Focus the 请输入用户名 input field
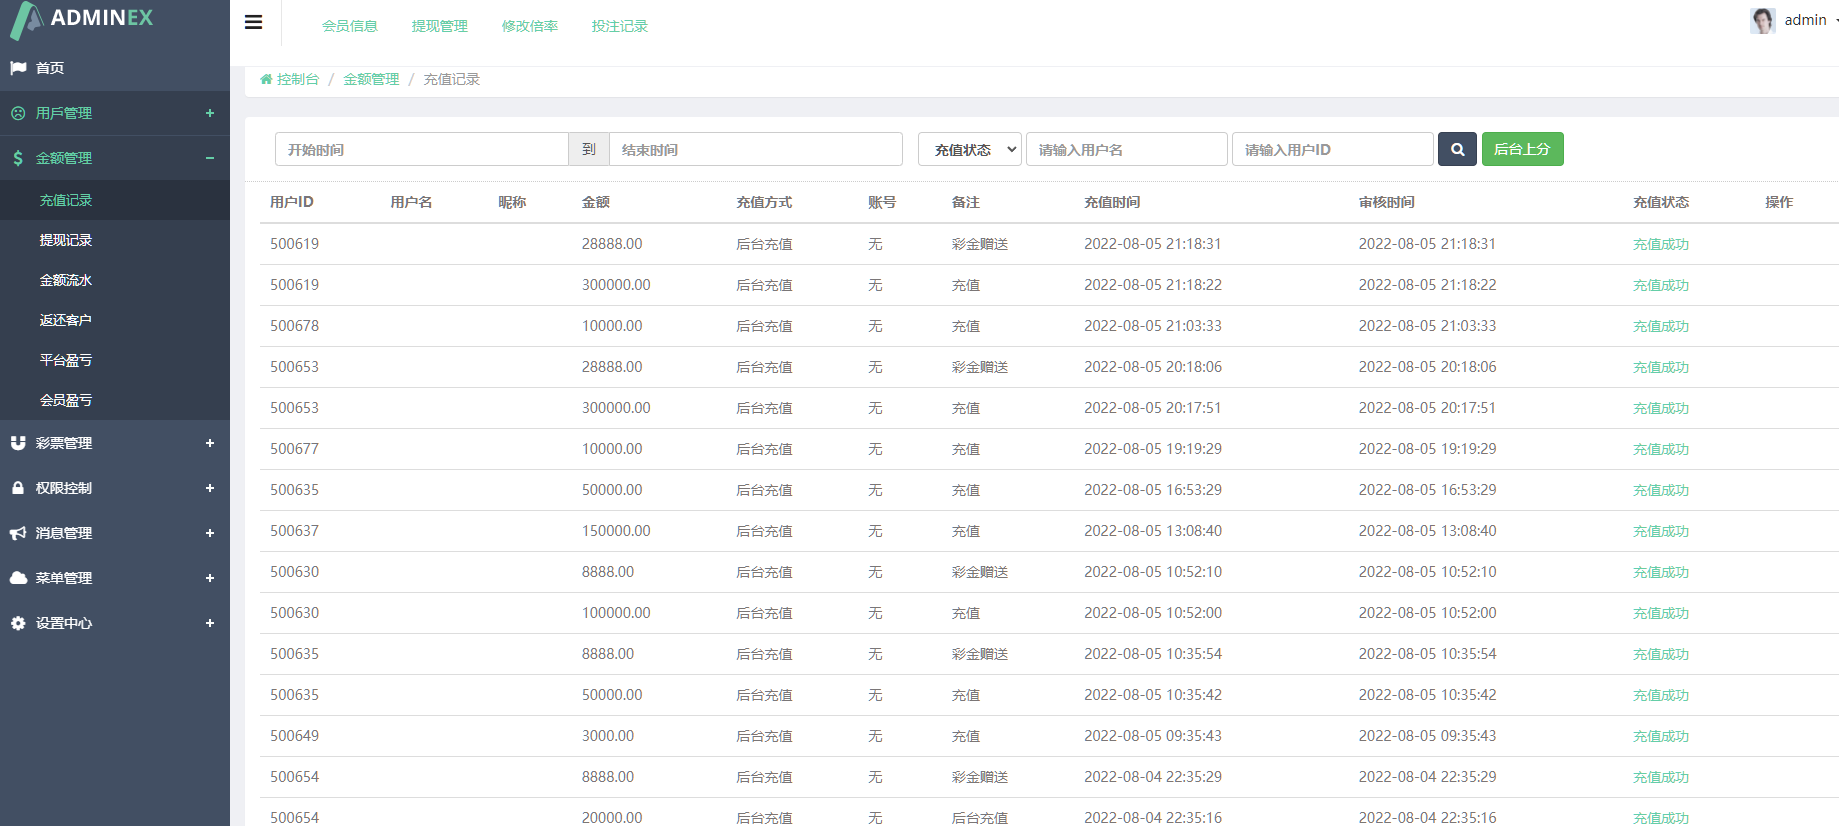This screenshot has width=1839, height=826. (x=1126, y=149)
